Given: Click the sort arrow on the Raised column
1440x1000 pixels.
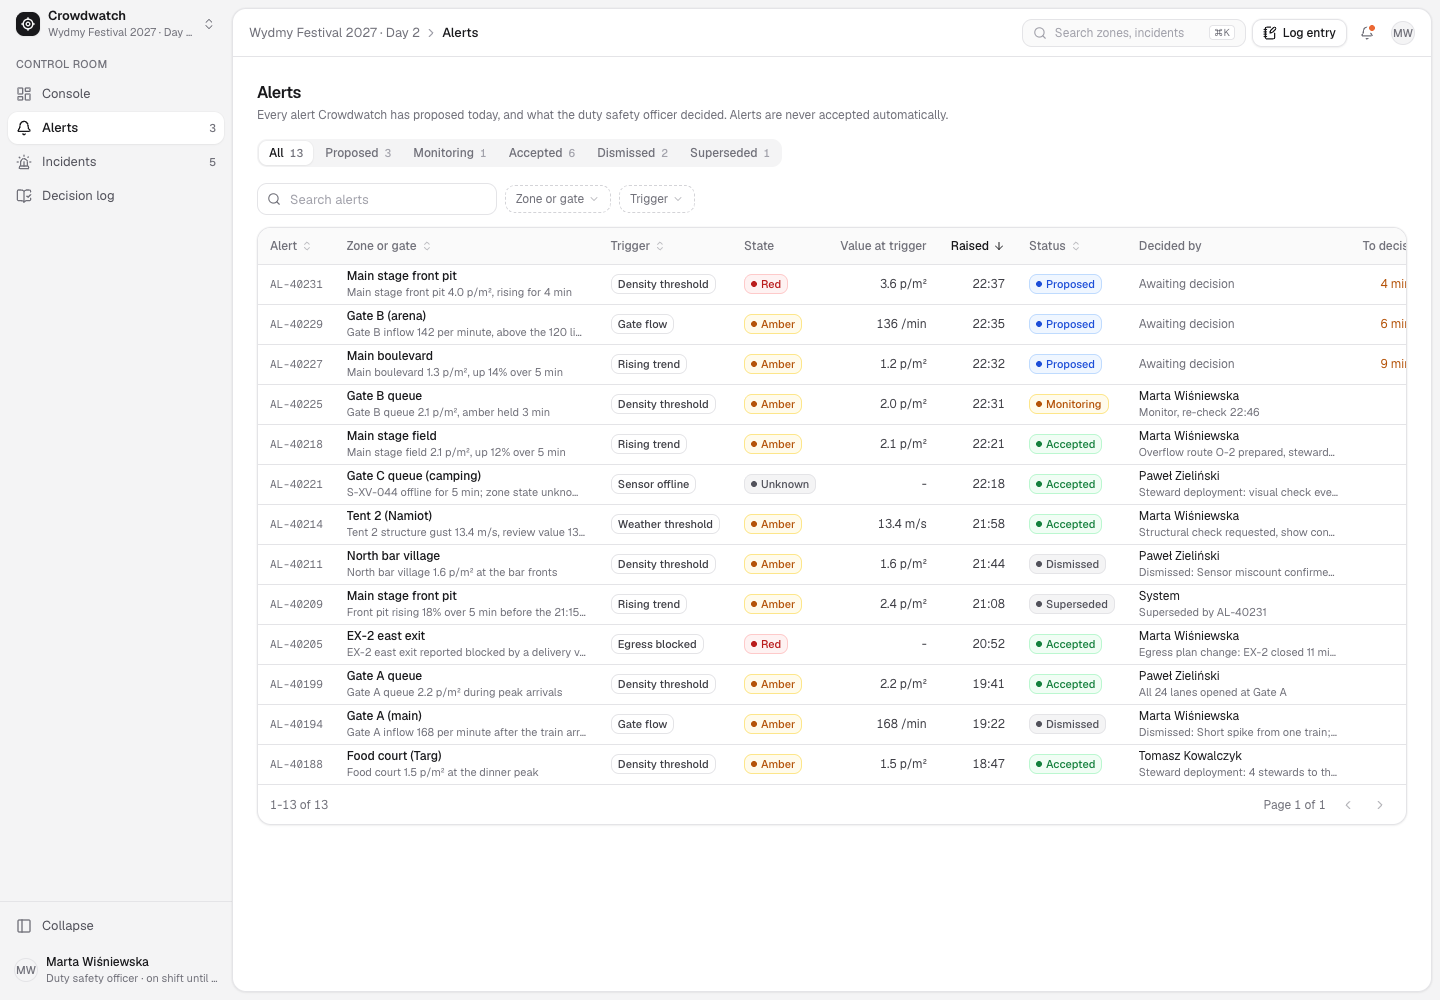Looking at the screenshot, I should tap(999, 246).
